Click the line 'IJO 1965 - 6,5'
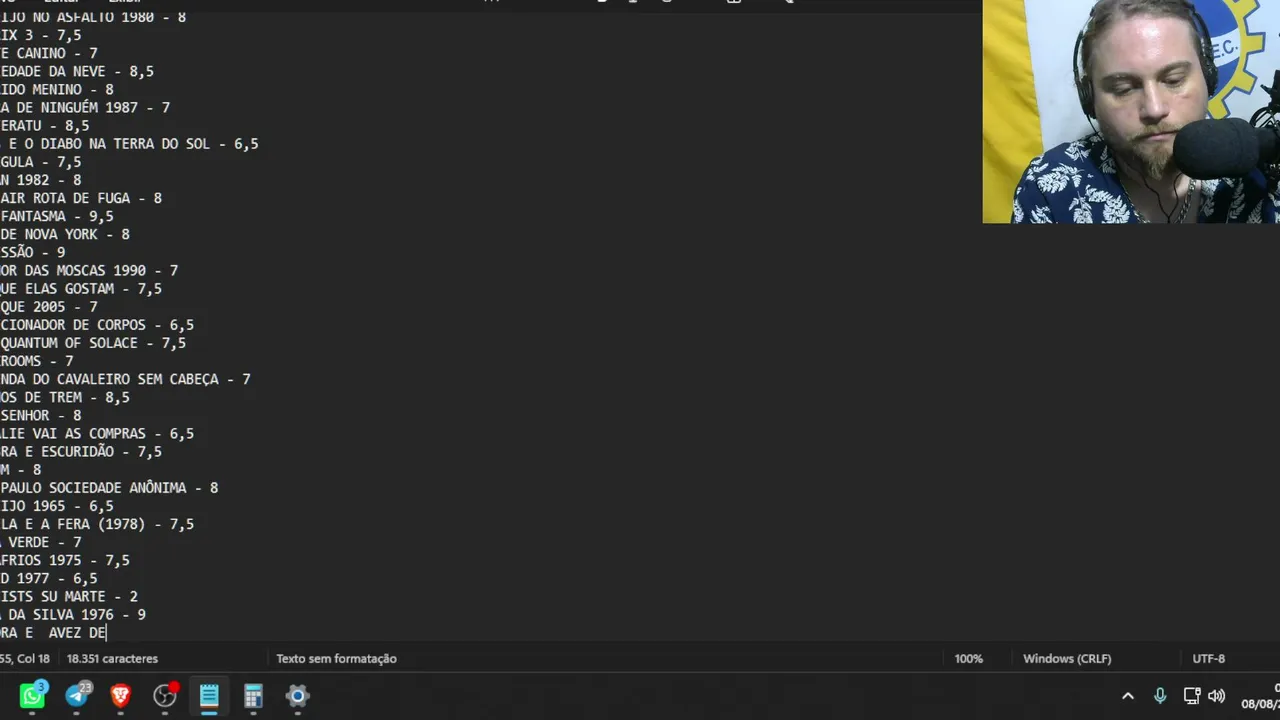Image resolution: width=1280 pixels, height=720 pixels. [57, 506]
